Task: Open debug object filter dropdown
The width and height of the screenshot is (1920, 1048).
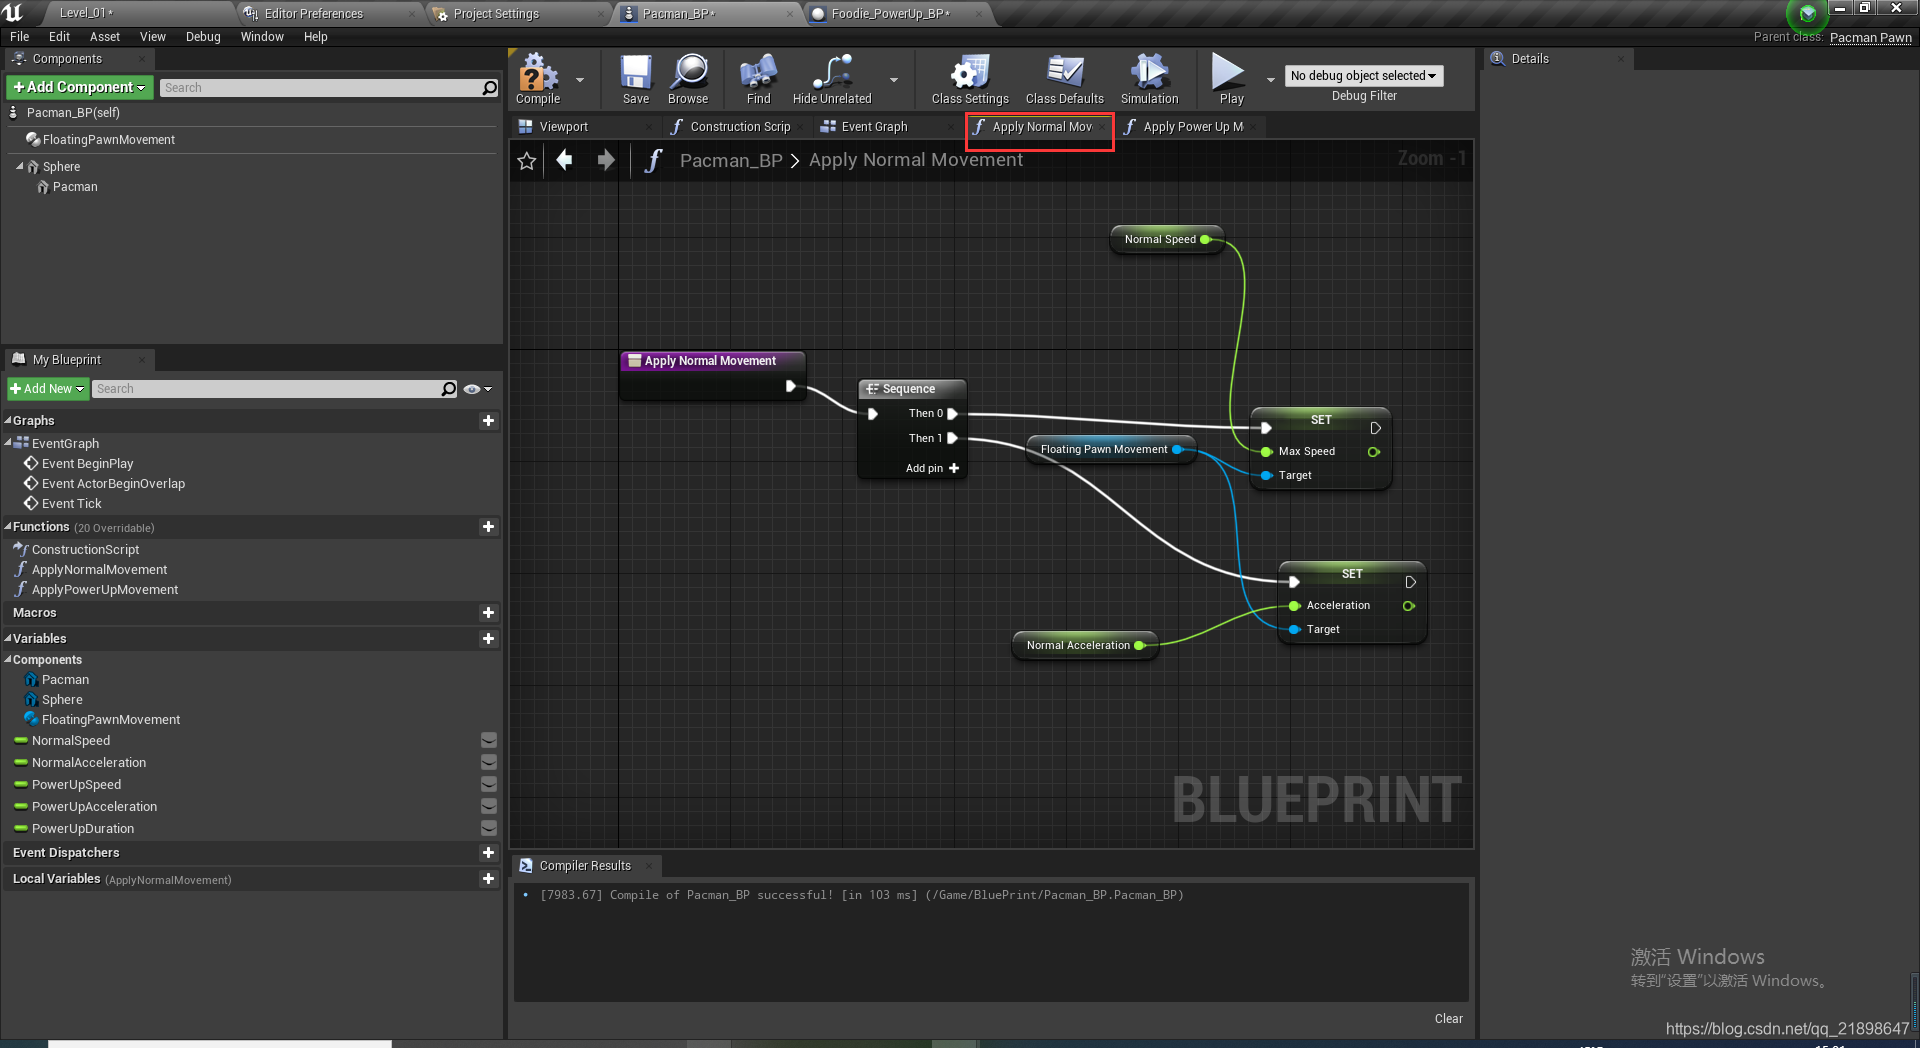Action: coord(1364,76)
